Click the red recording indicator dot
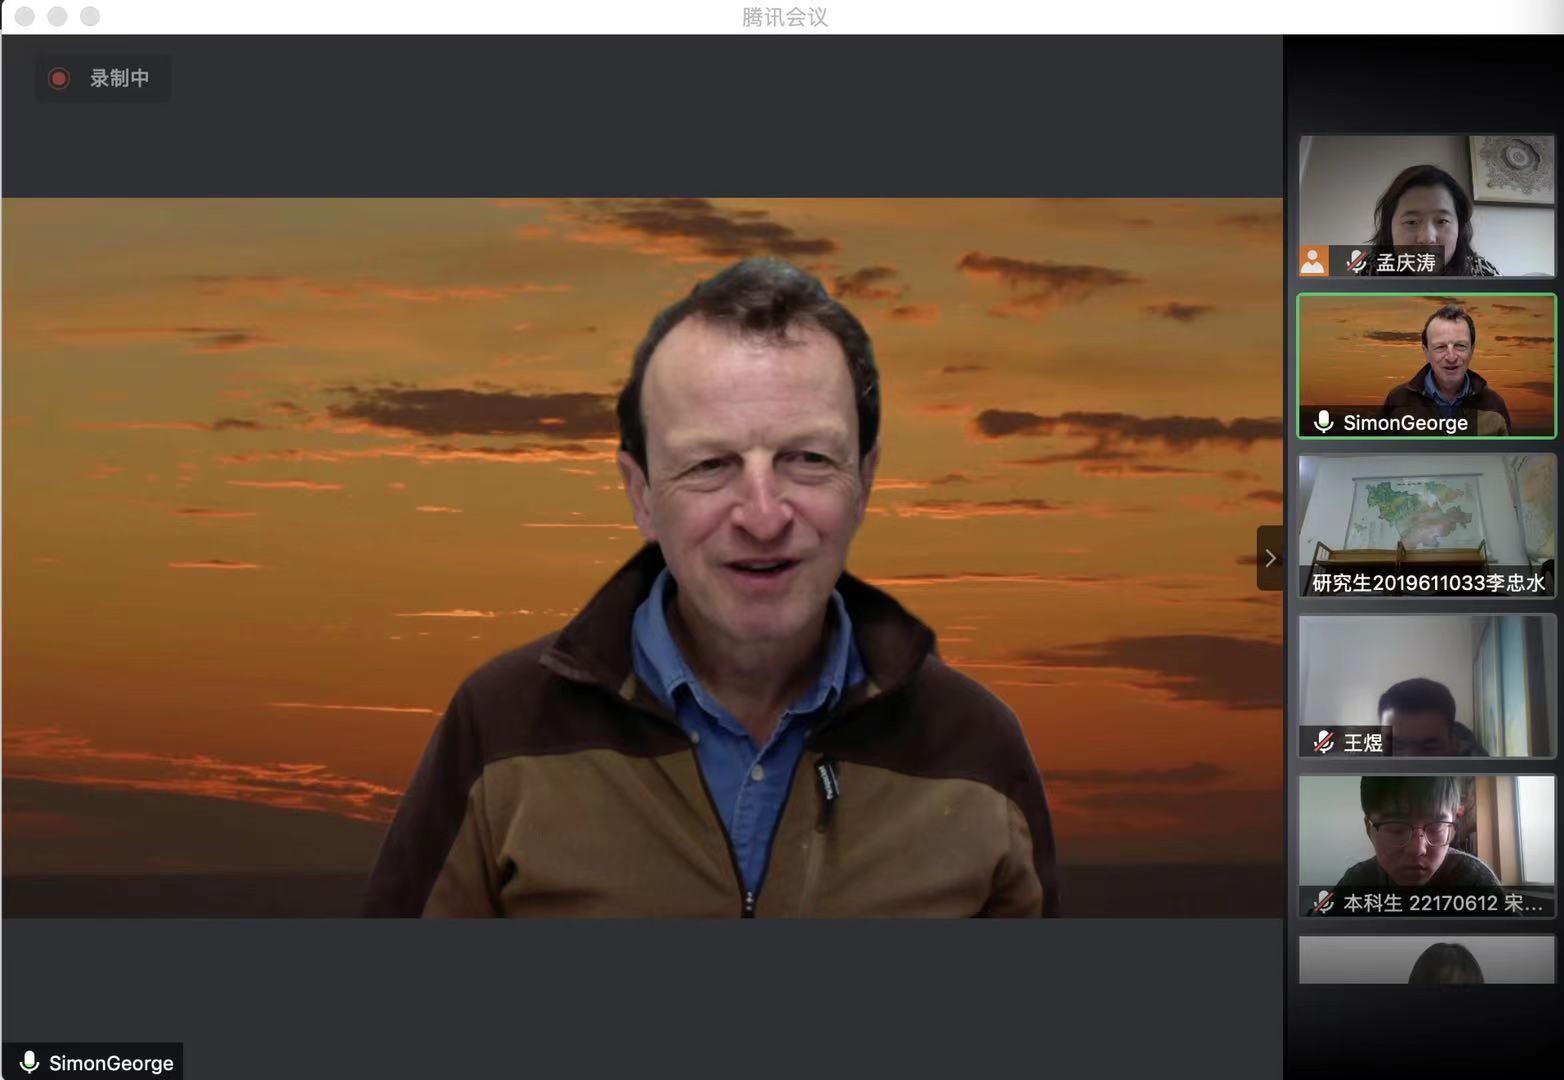The image size is (1564, 1080). tap(59, 78)
